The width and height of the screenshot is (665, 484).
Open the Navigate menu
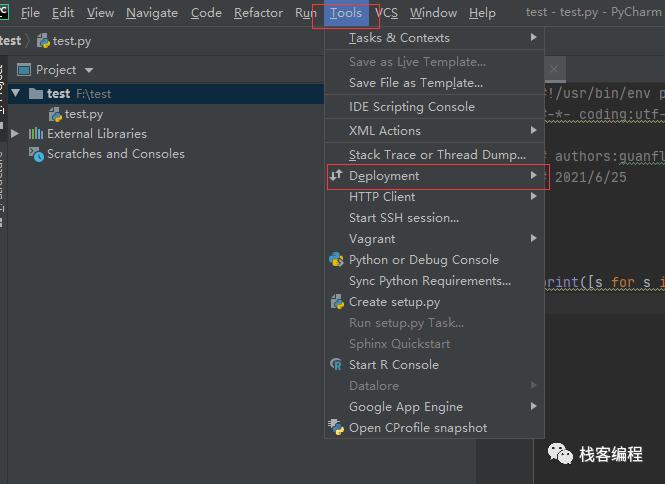pyautogui.click(x=152, y=13)
